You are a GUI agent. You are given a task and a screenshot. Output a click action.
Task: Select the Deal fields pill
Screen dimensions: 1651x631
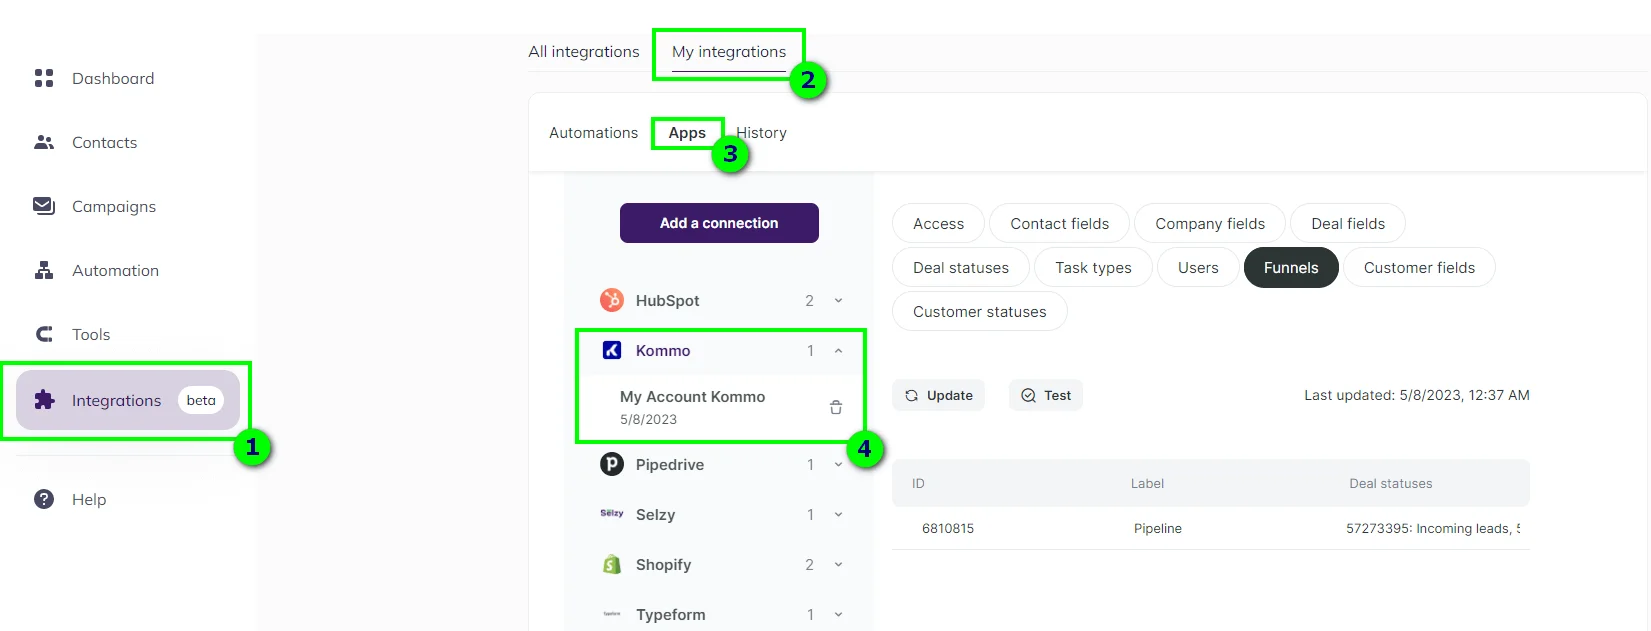[x=1348, y=224]
